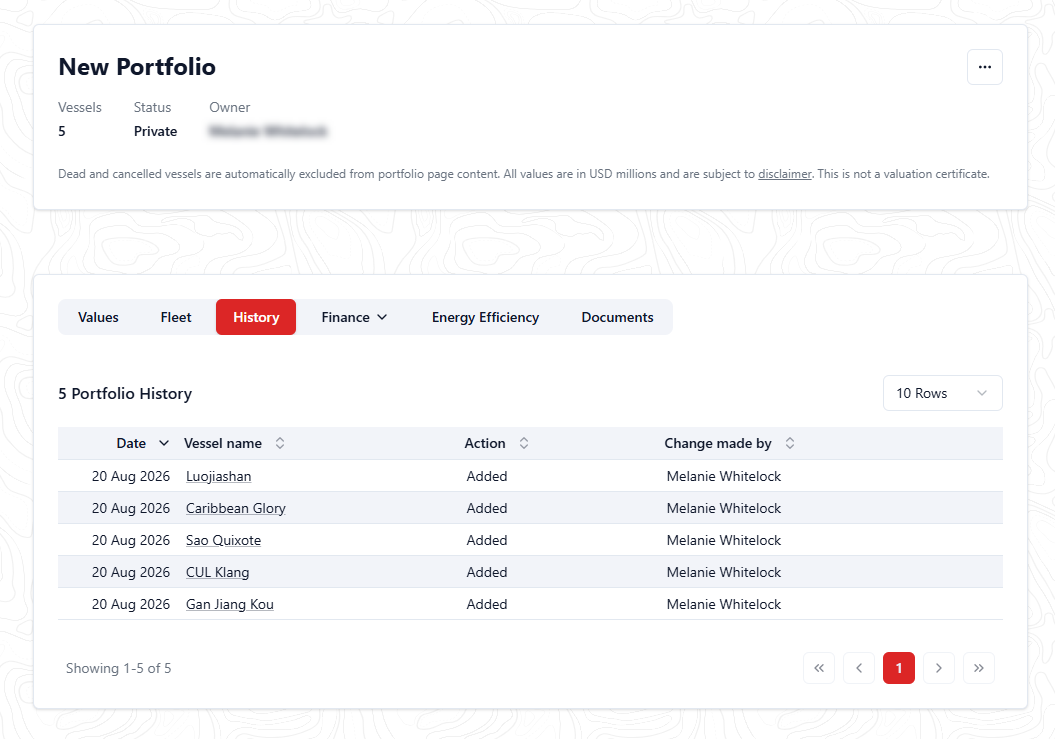Viewport: 1055px width, 739px height.
Task: Click the Private status value
Action: pos(155,131)
